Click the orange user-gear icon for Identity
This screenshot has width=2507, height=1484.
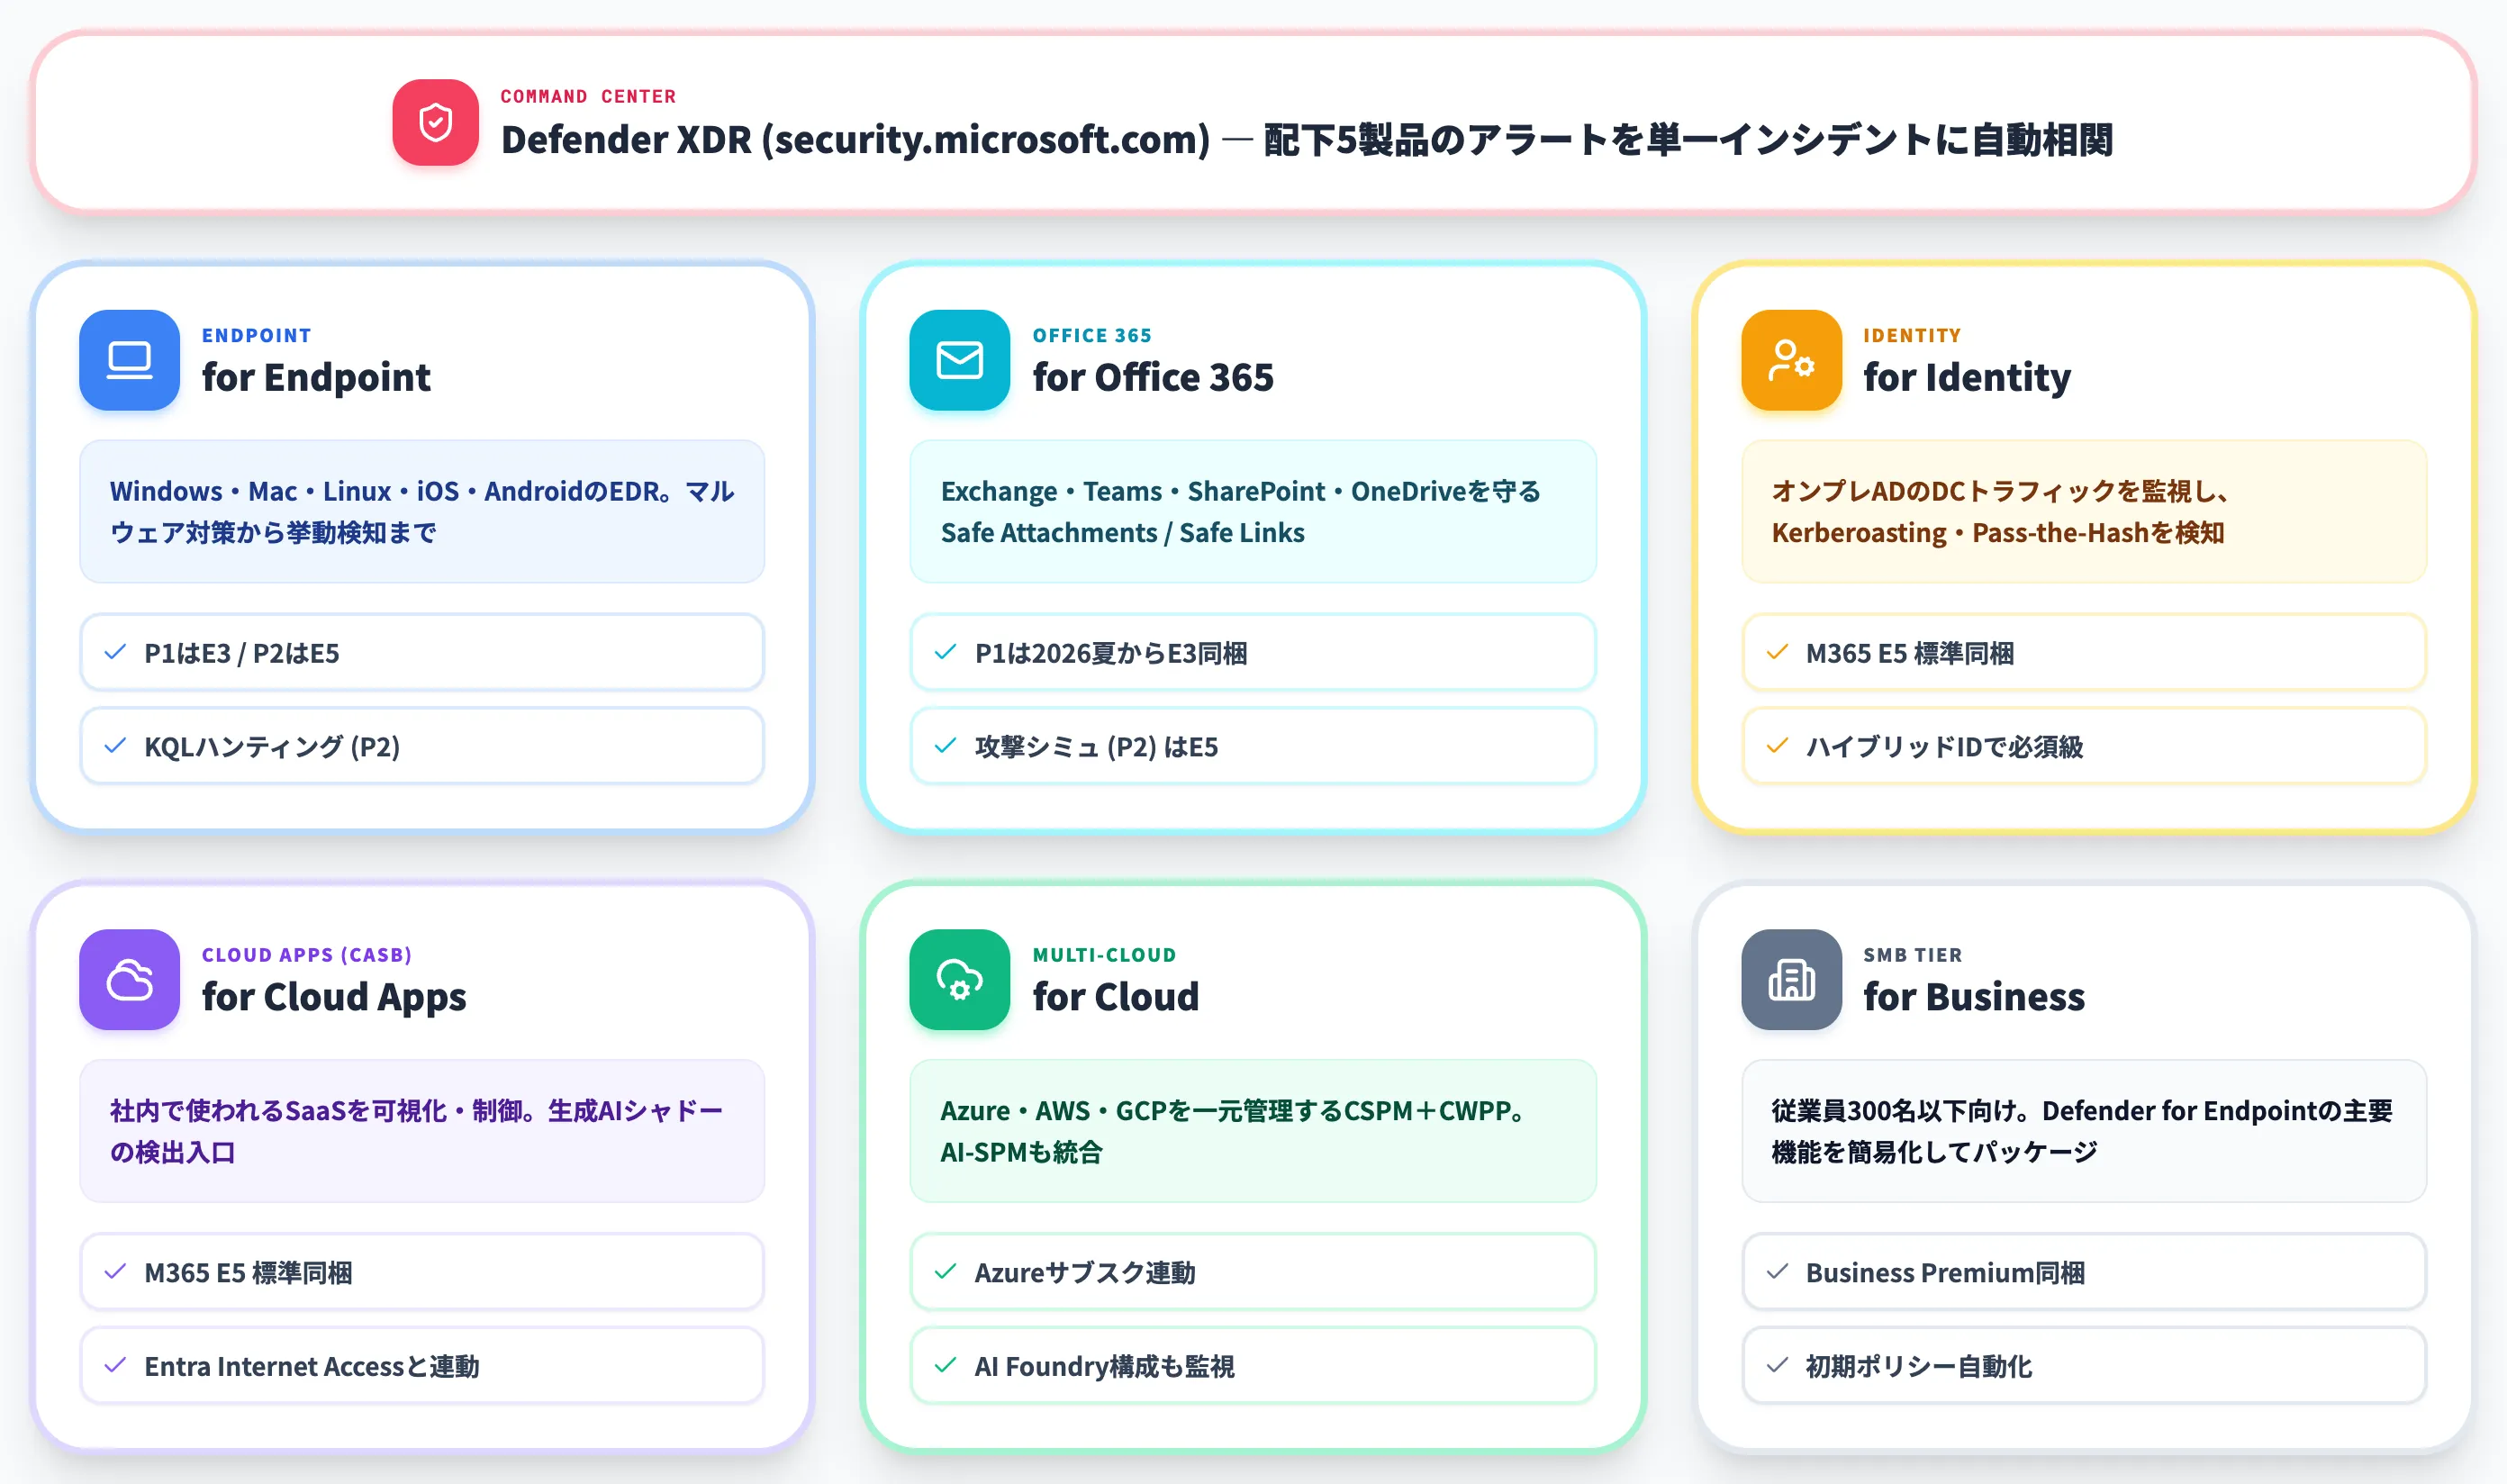(x=1791, y=360)
